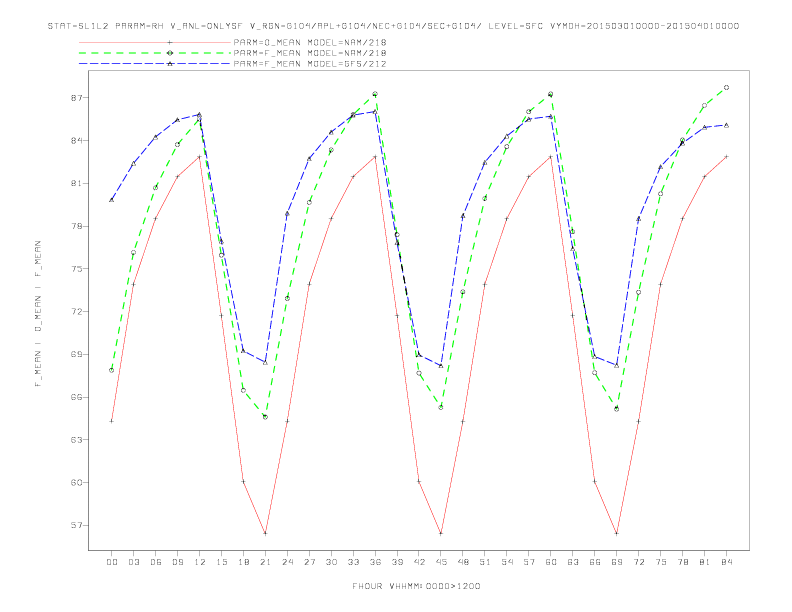Viewport: 792px width, 612px height.
Task: Select legend entry PARM=F_MEAN MODEL=NAM/218
Action: click(x=310, y=53)
